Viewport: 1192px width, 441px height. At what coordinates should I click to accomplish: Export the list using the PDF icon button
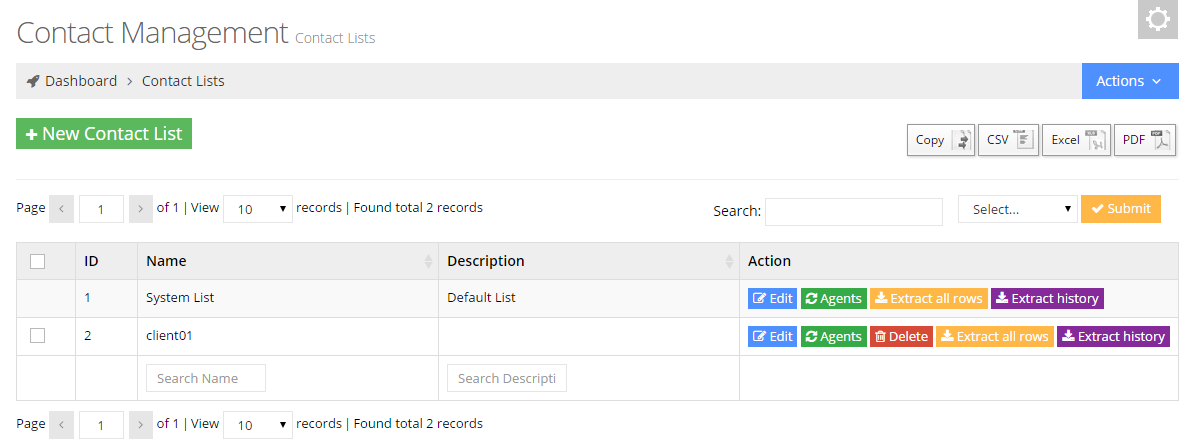1144,140
